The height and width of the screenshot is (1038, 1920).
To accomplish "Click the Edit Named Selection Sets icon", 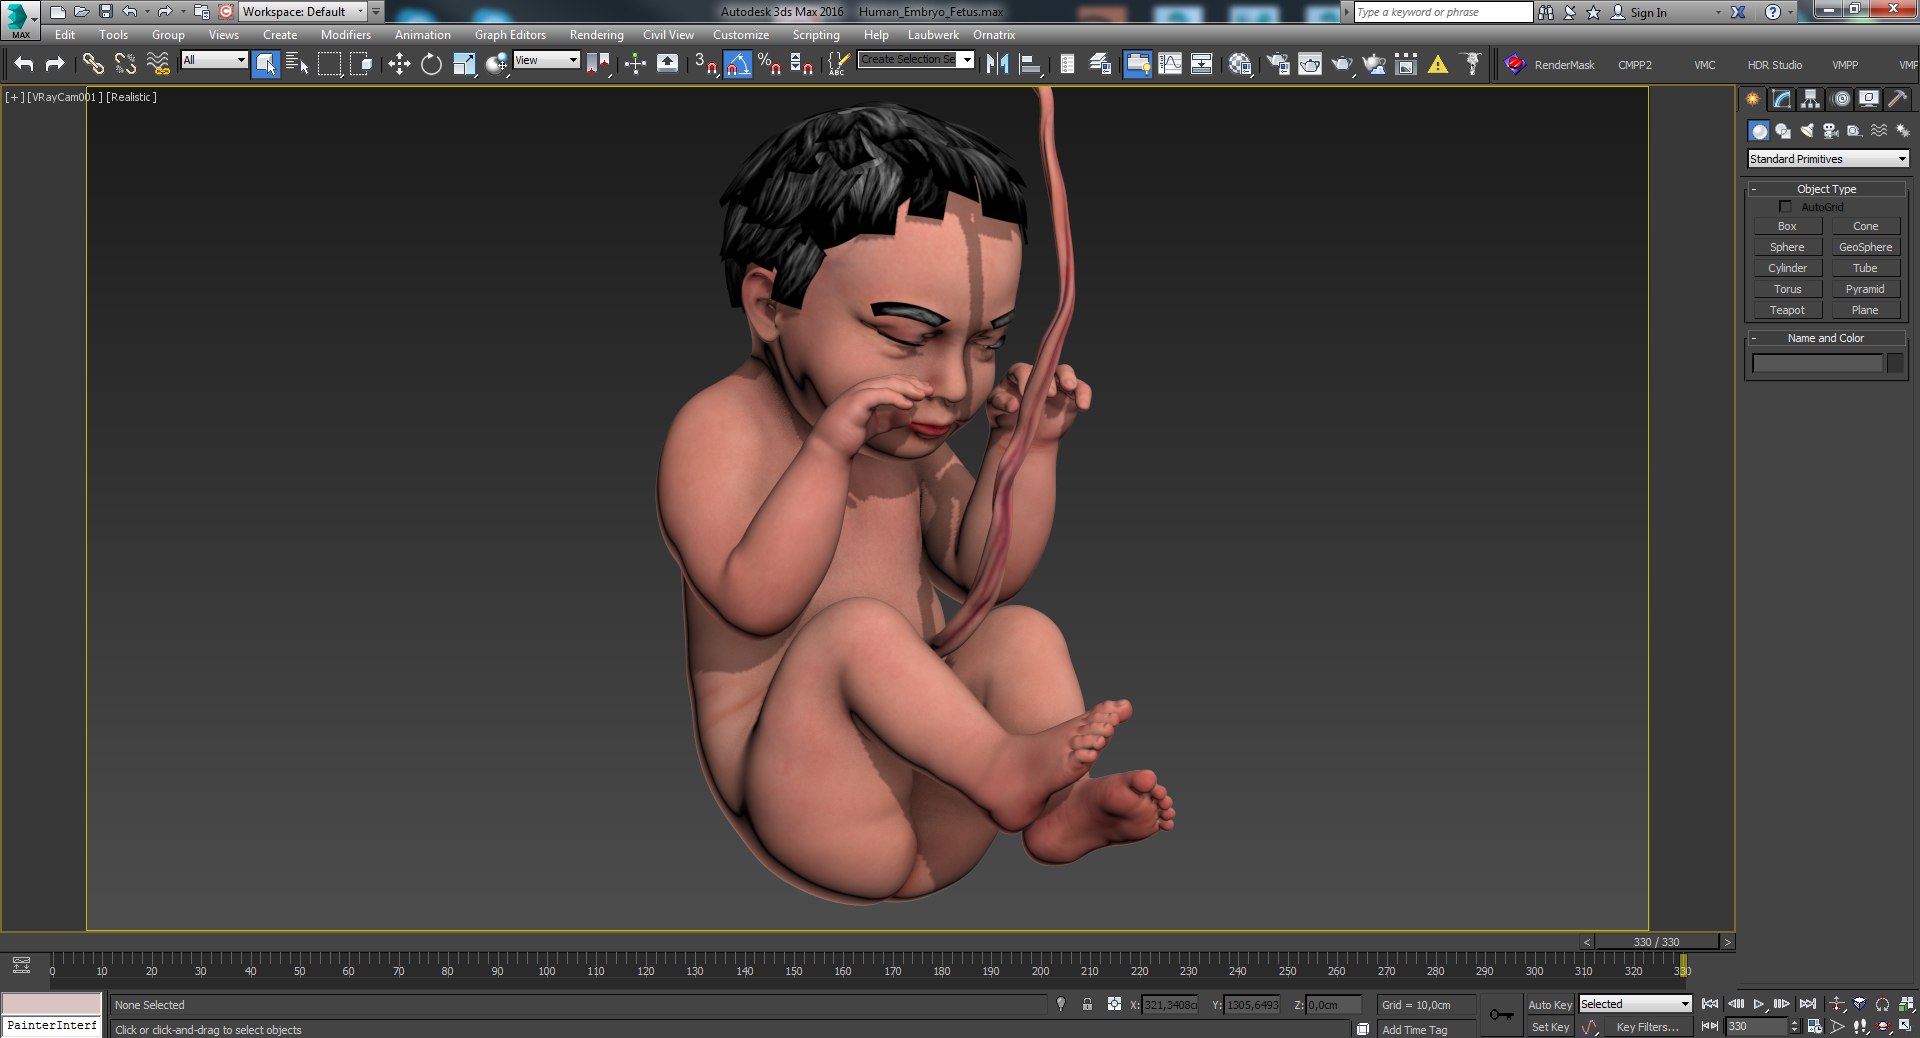I will (838, 64).
